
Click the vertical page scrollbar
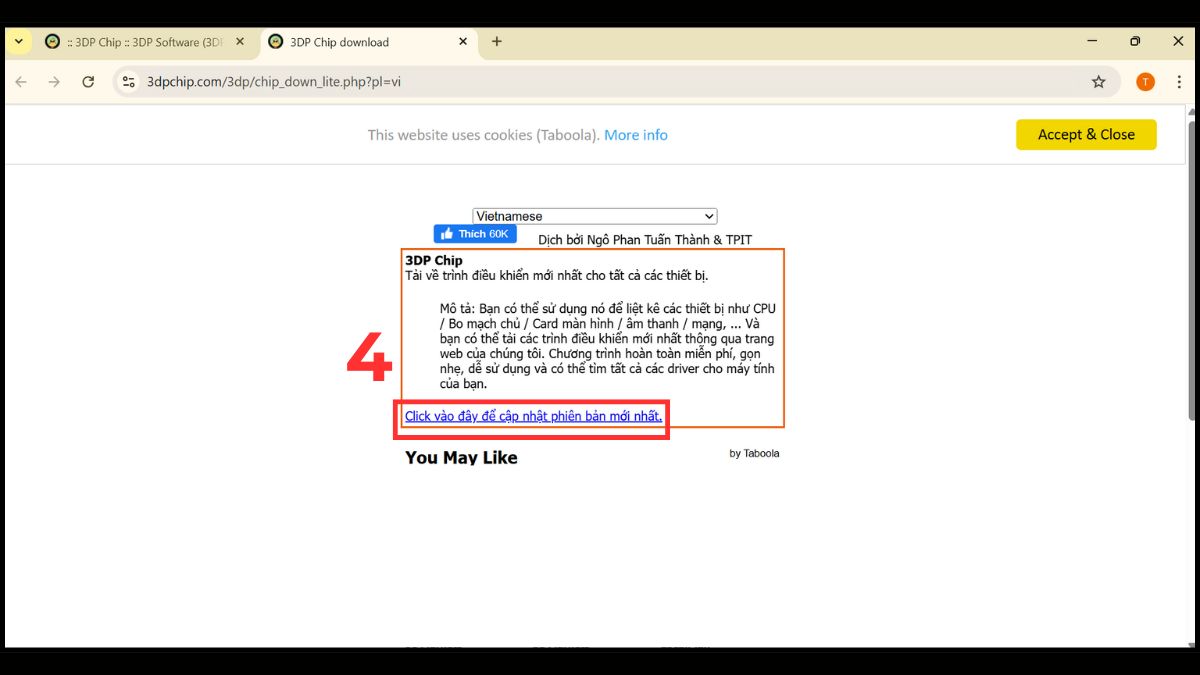click(1191, 270)
